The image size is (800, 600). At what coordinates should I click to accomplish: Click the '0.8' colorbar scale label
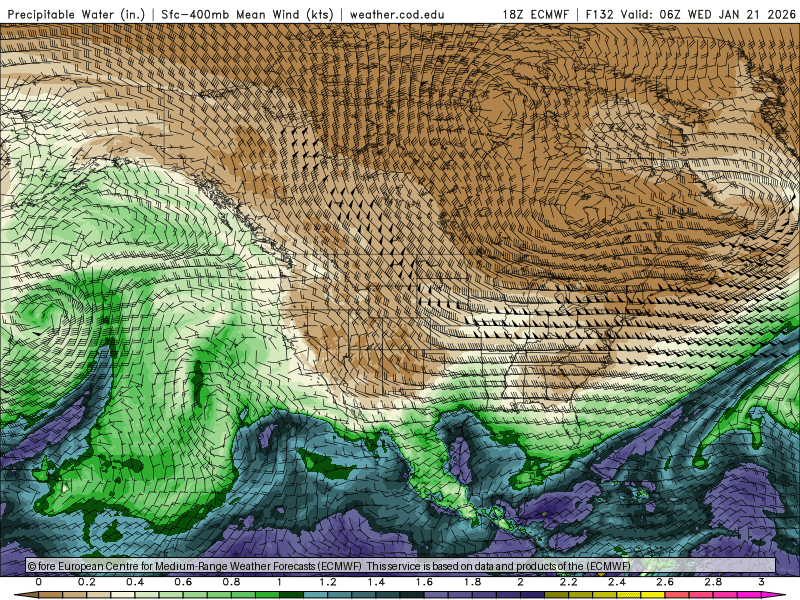[231, 582]
